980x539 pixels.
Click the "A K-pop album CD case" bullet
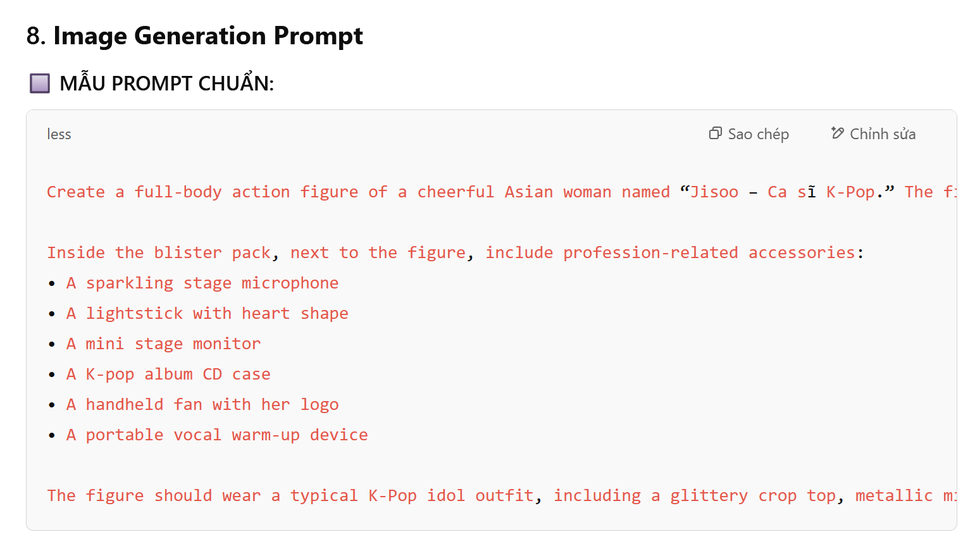tap(168, 374)
